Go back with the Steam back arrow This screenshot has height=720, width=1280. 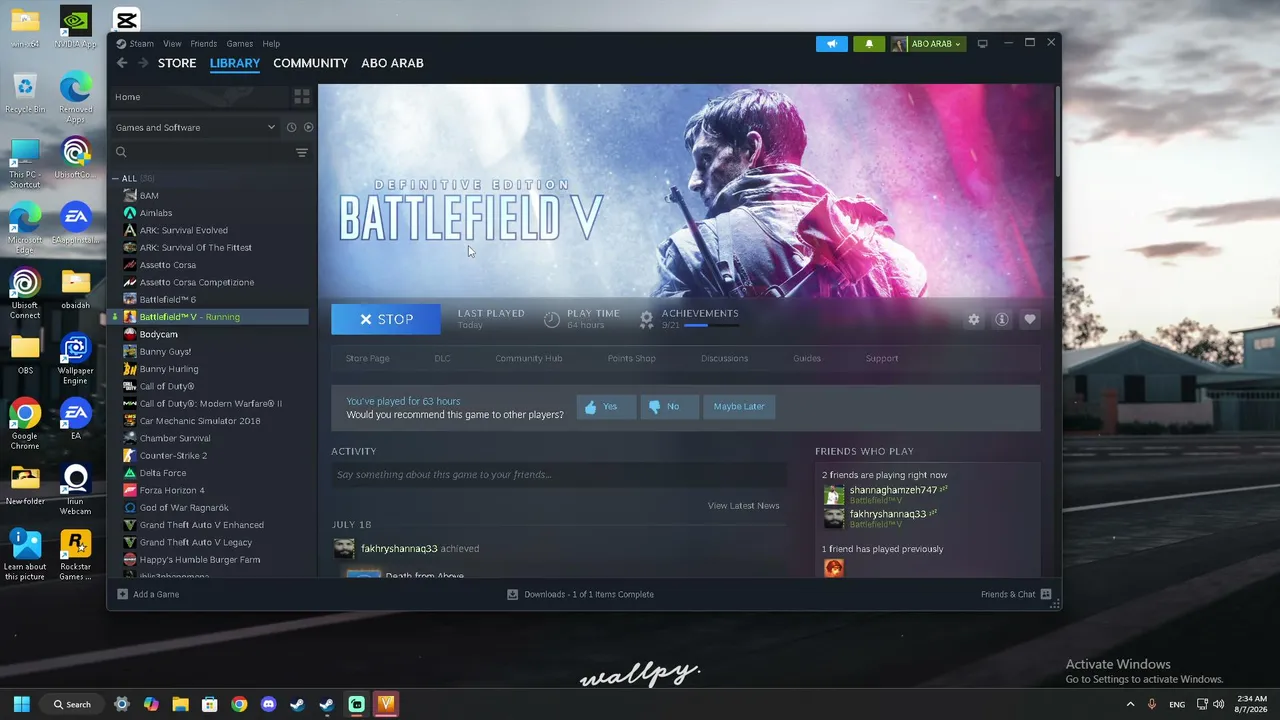122,63
